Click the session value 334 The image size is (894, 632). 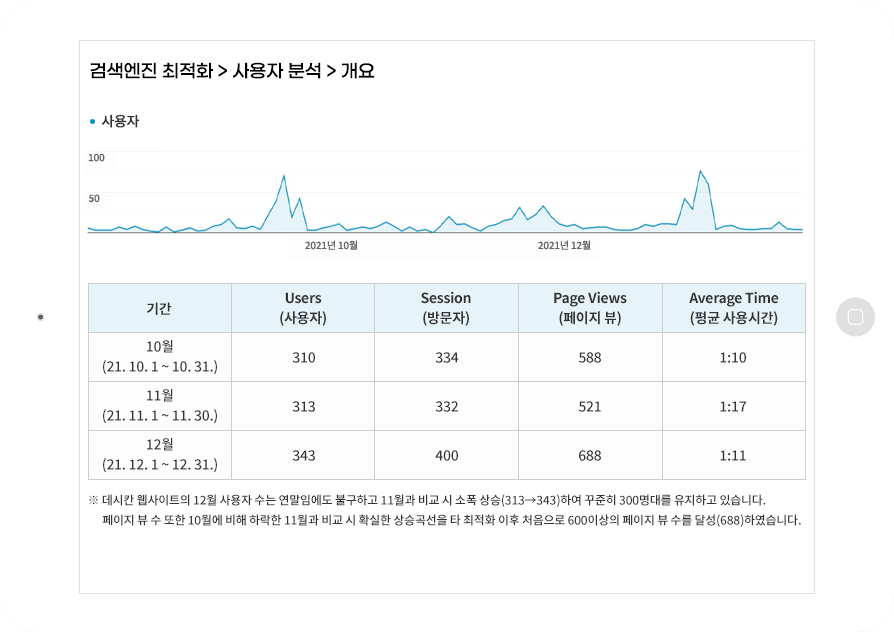click(x=446, y=358)
